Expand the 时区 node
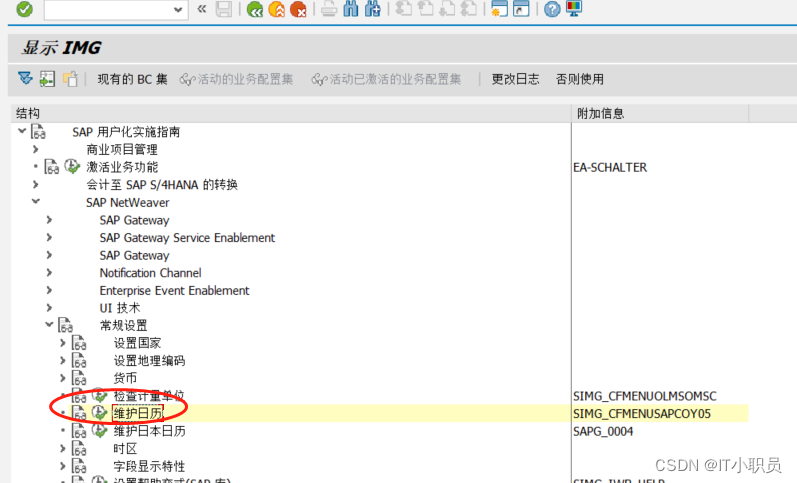 63,448
